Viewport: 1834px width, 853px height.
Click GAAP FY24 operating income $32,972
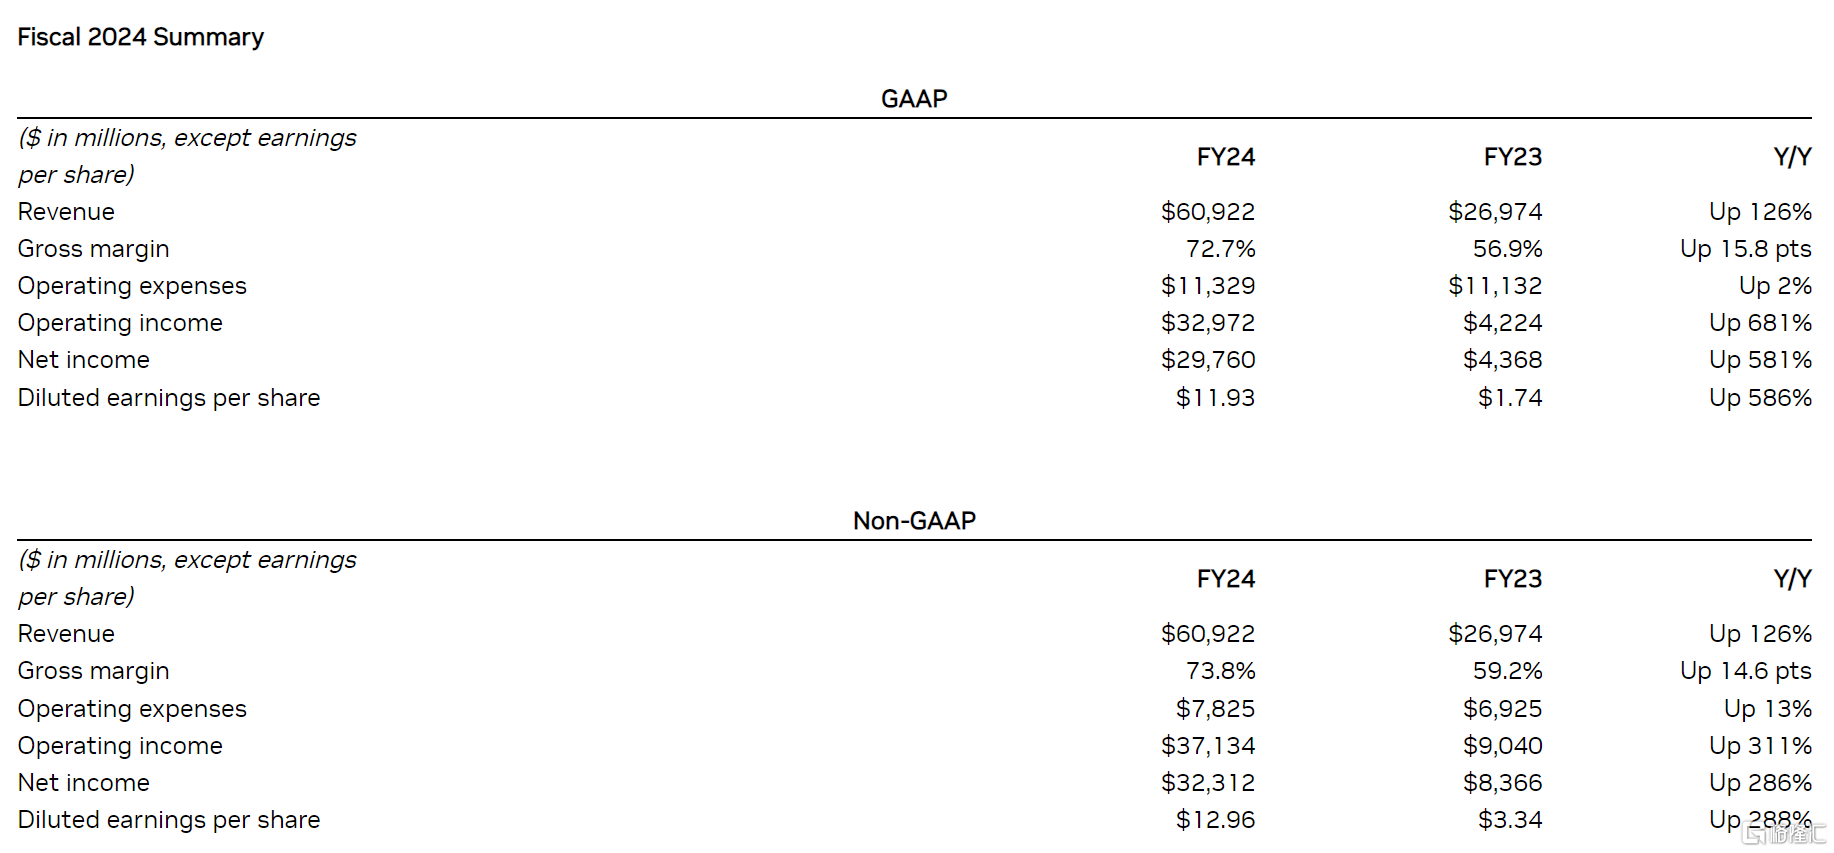tap(1208, 323)
